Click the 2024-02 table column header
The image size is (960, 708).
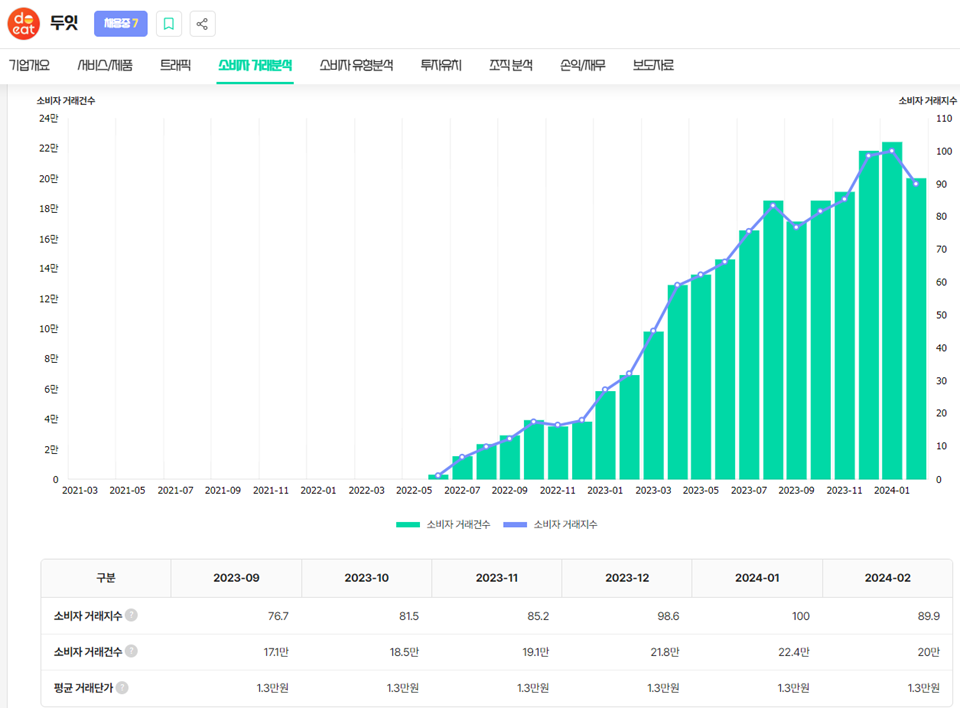click(x=887, y=578)
